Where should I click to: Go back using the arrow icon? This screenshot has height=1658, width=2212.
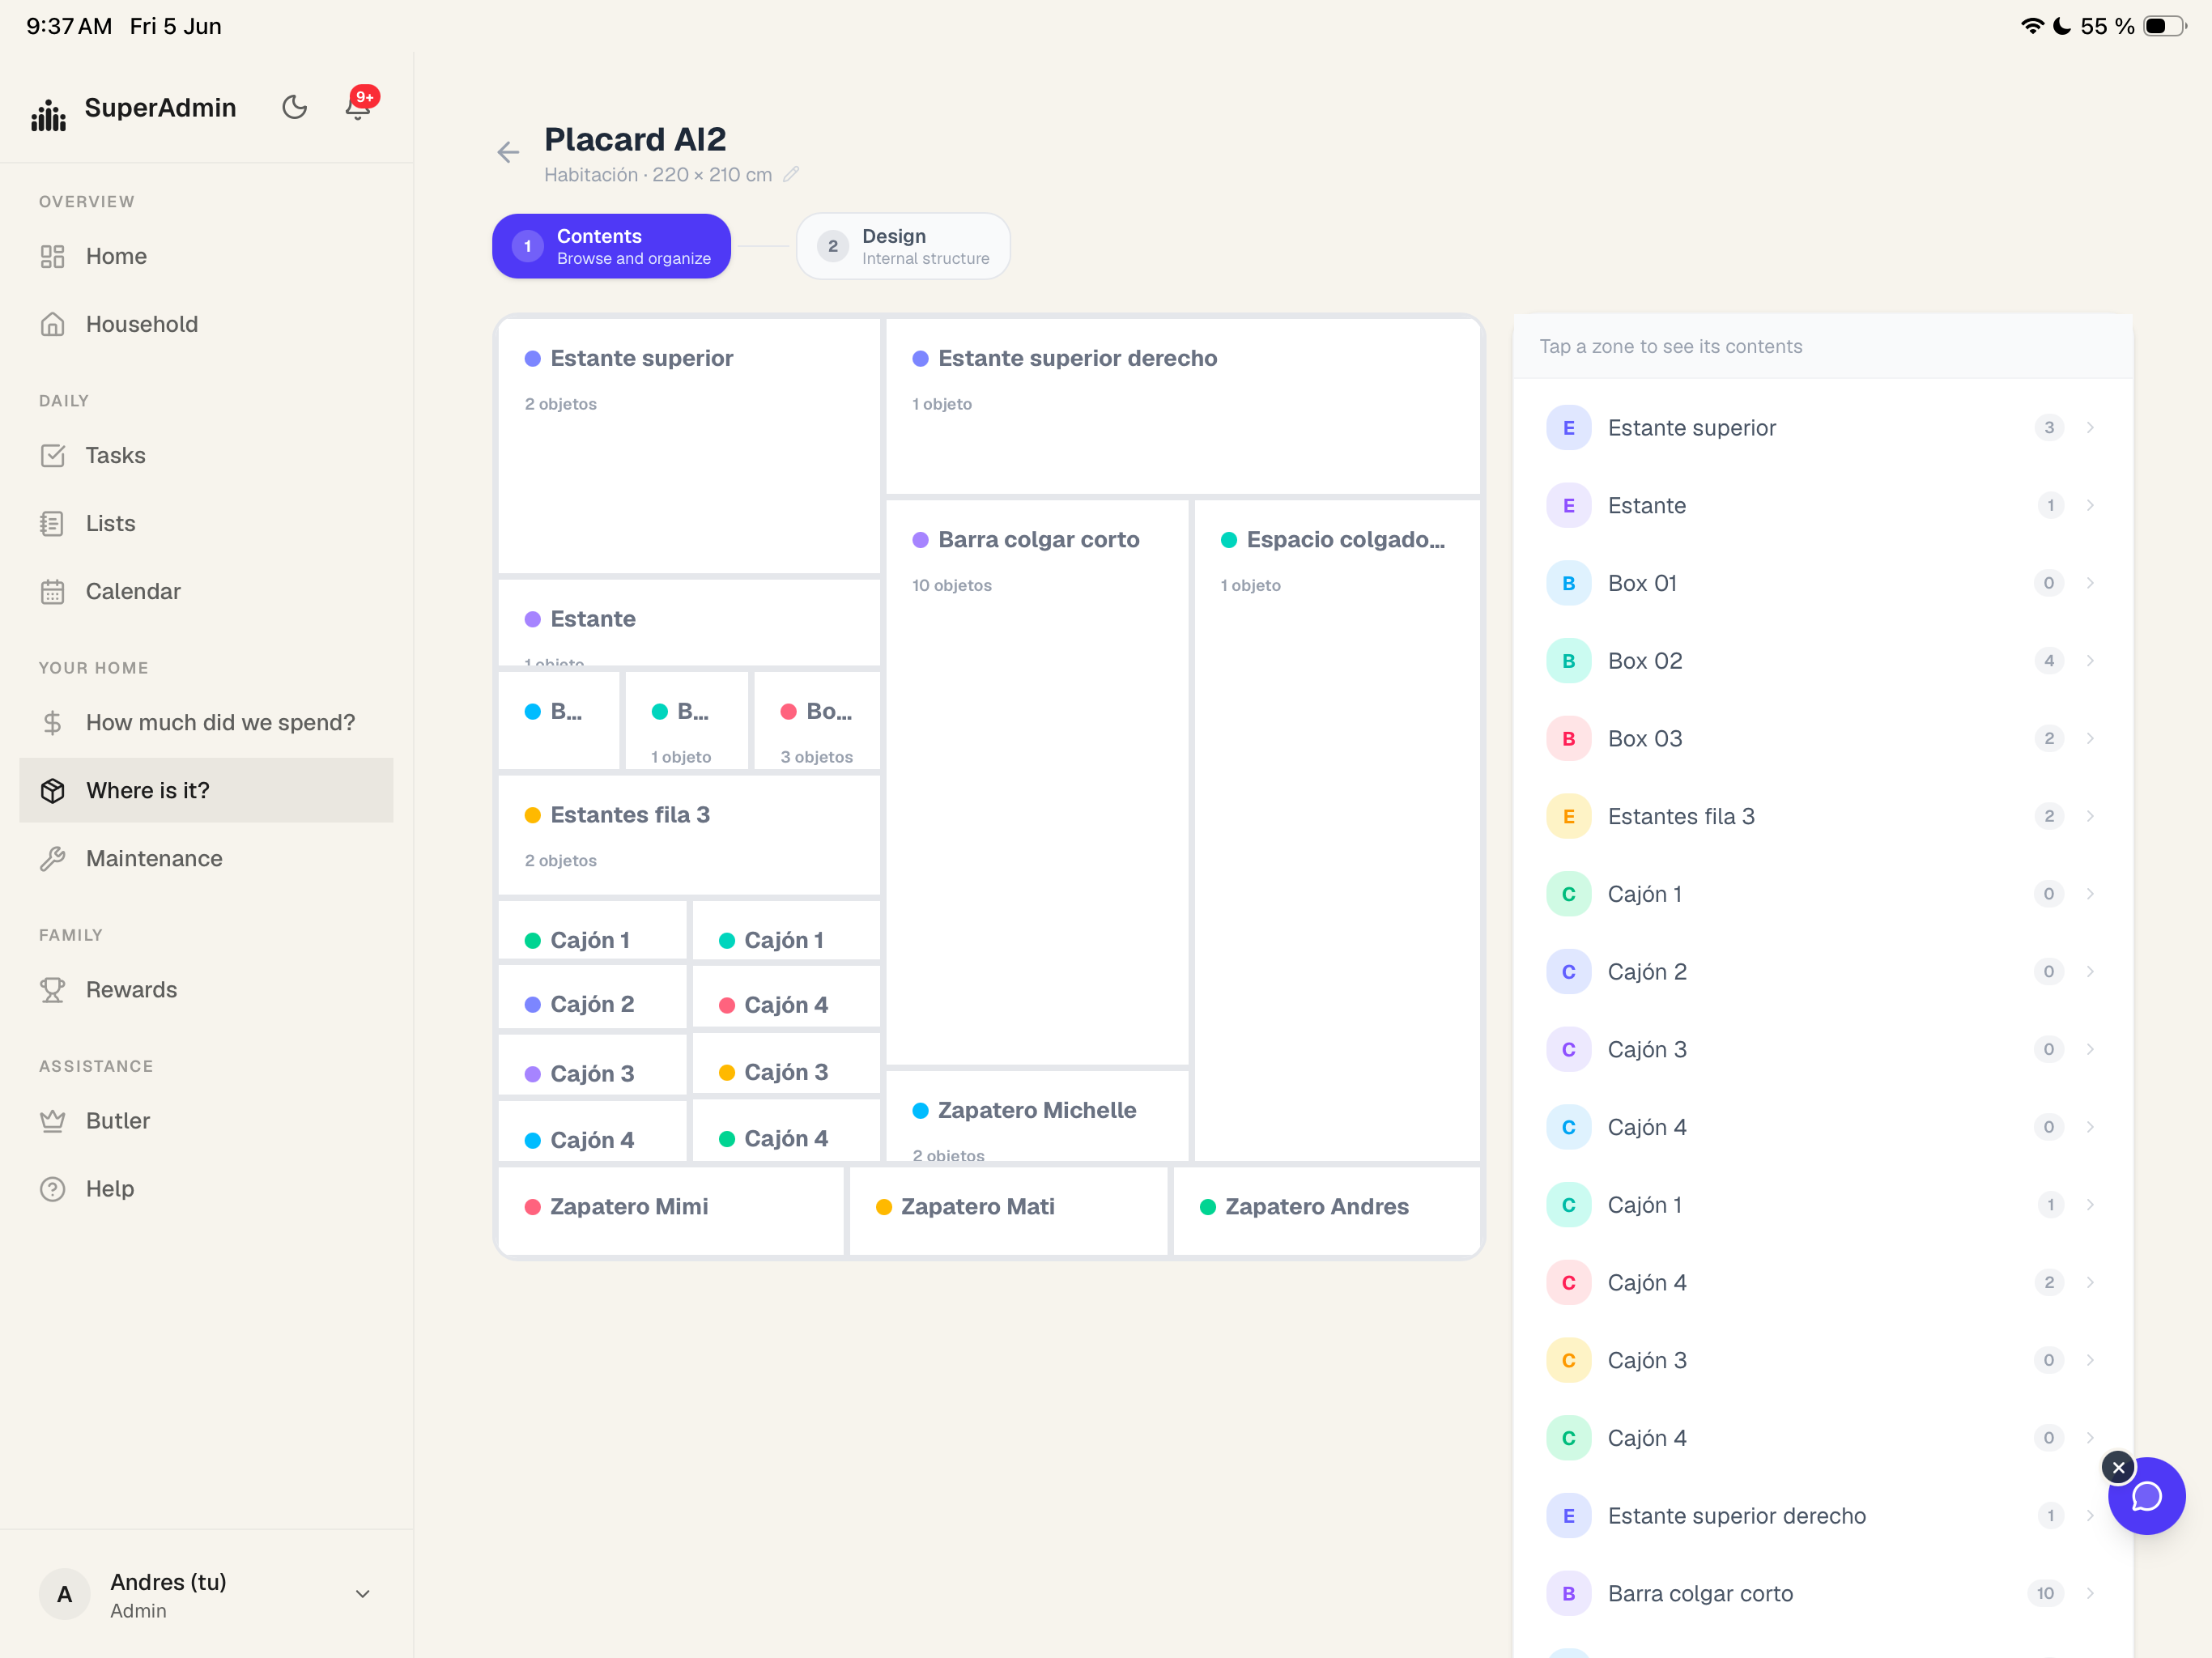click(508, 152)
